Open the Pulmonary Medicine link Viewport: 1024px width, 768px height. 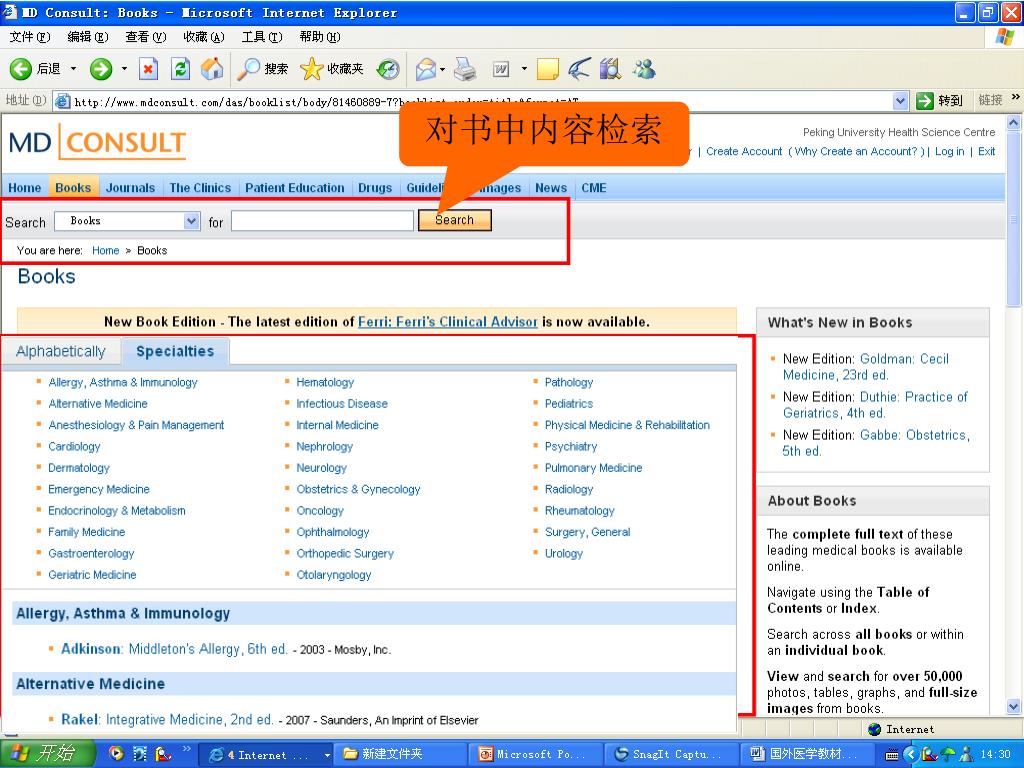(594, 468)
